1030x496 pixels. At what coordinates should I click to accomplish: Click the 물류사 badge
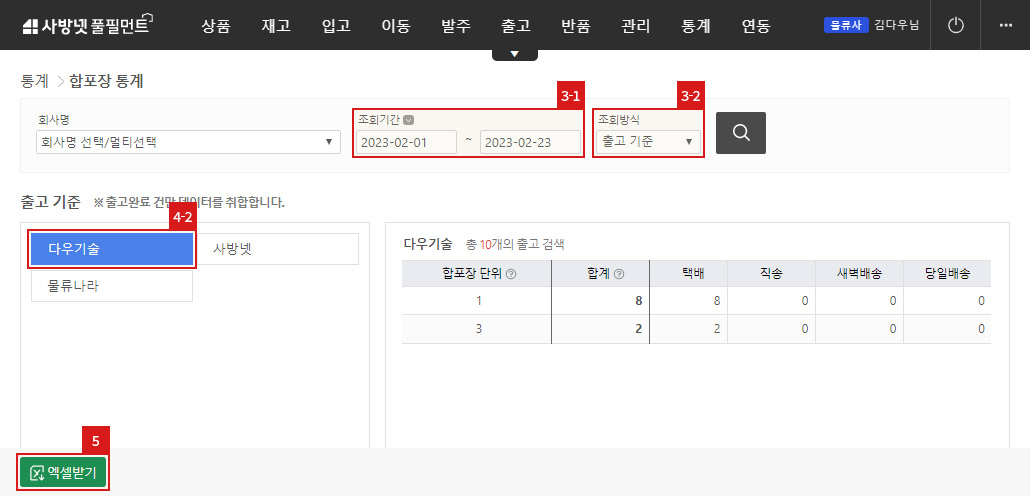846,26
